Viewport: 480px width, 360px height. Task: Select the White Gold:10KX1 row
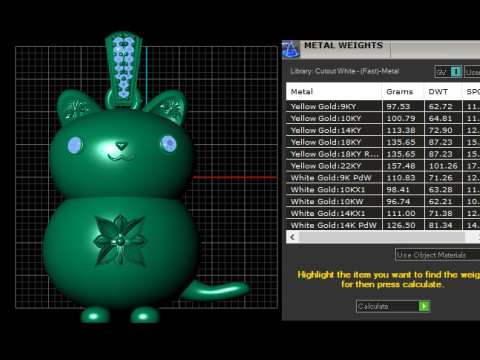click(383, 190)
